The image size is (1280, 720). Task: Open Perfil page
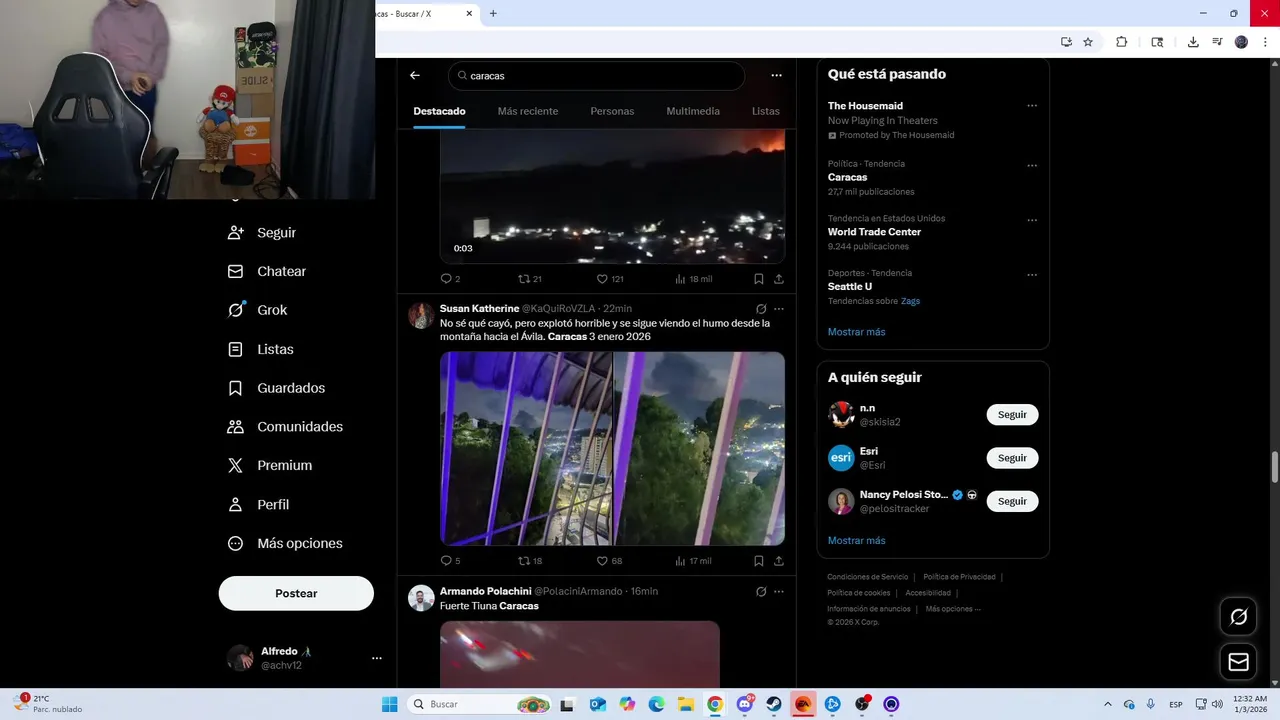click(260, 504)
